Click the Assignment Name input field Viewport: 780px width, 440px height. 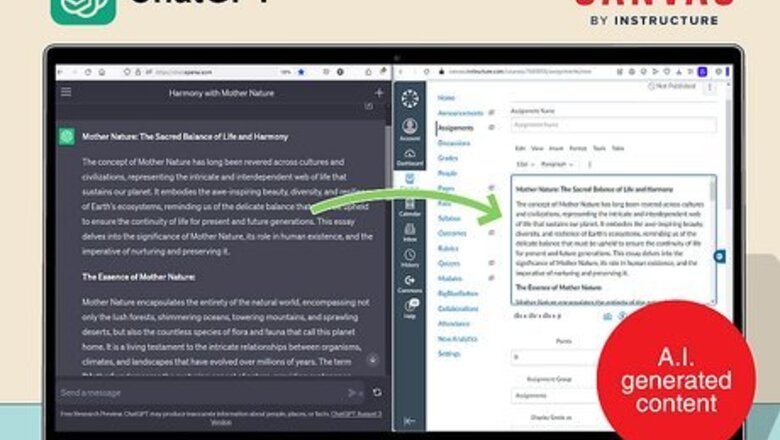[614, 125]
